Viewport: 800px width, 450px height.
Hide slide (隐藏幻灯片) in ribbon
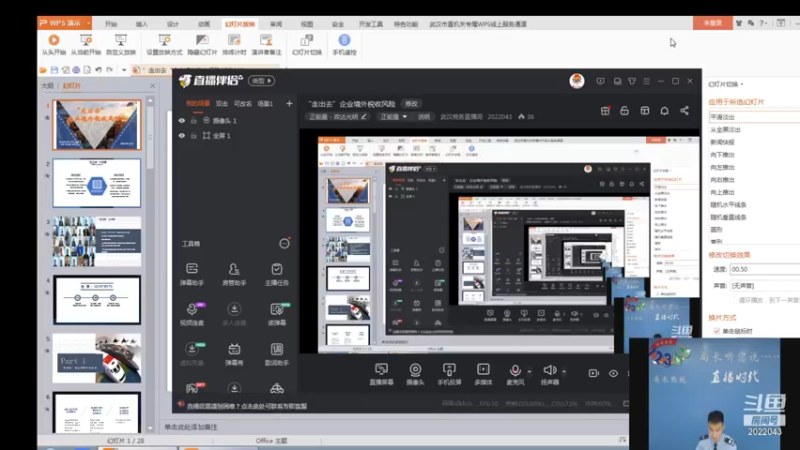point(202,44)
